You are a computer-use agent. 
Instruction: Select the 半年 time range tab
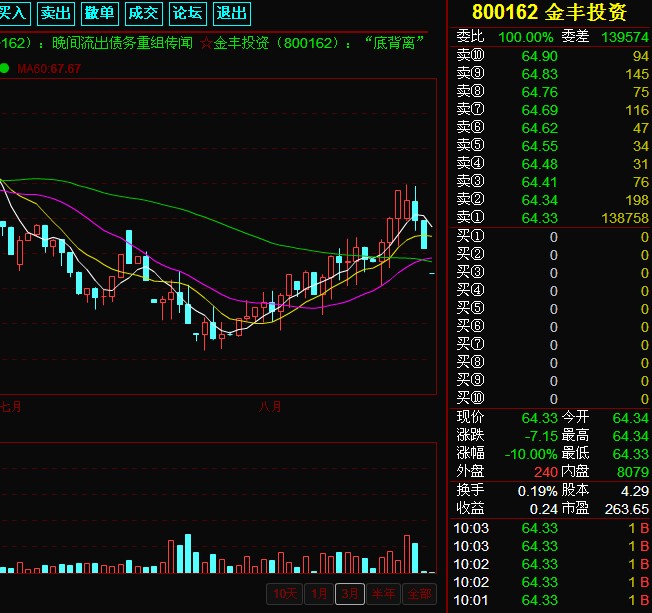point(383,593)
